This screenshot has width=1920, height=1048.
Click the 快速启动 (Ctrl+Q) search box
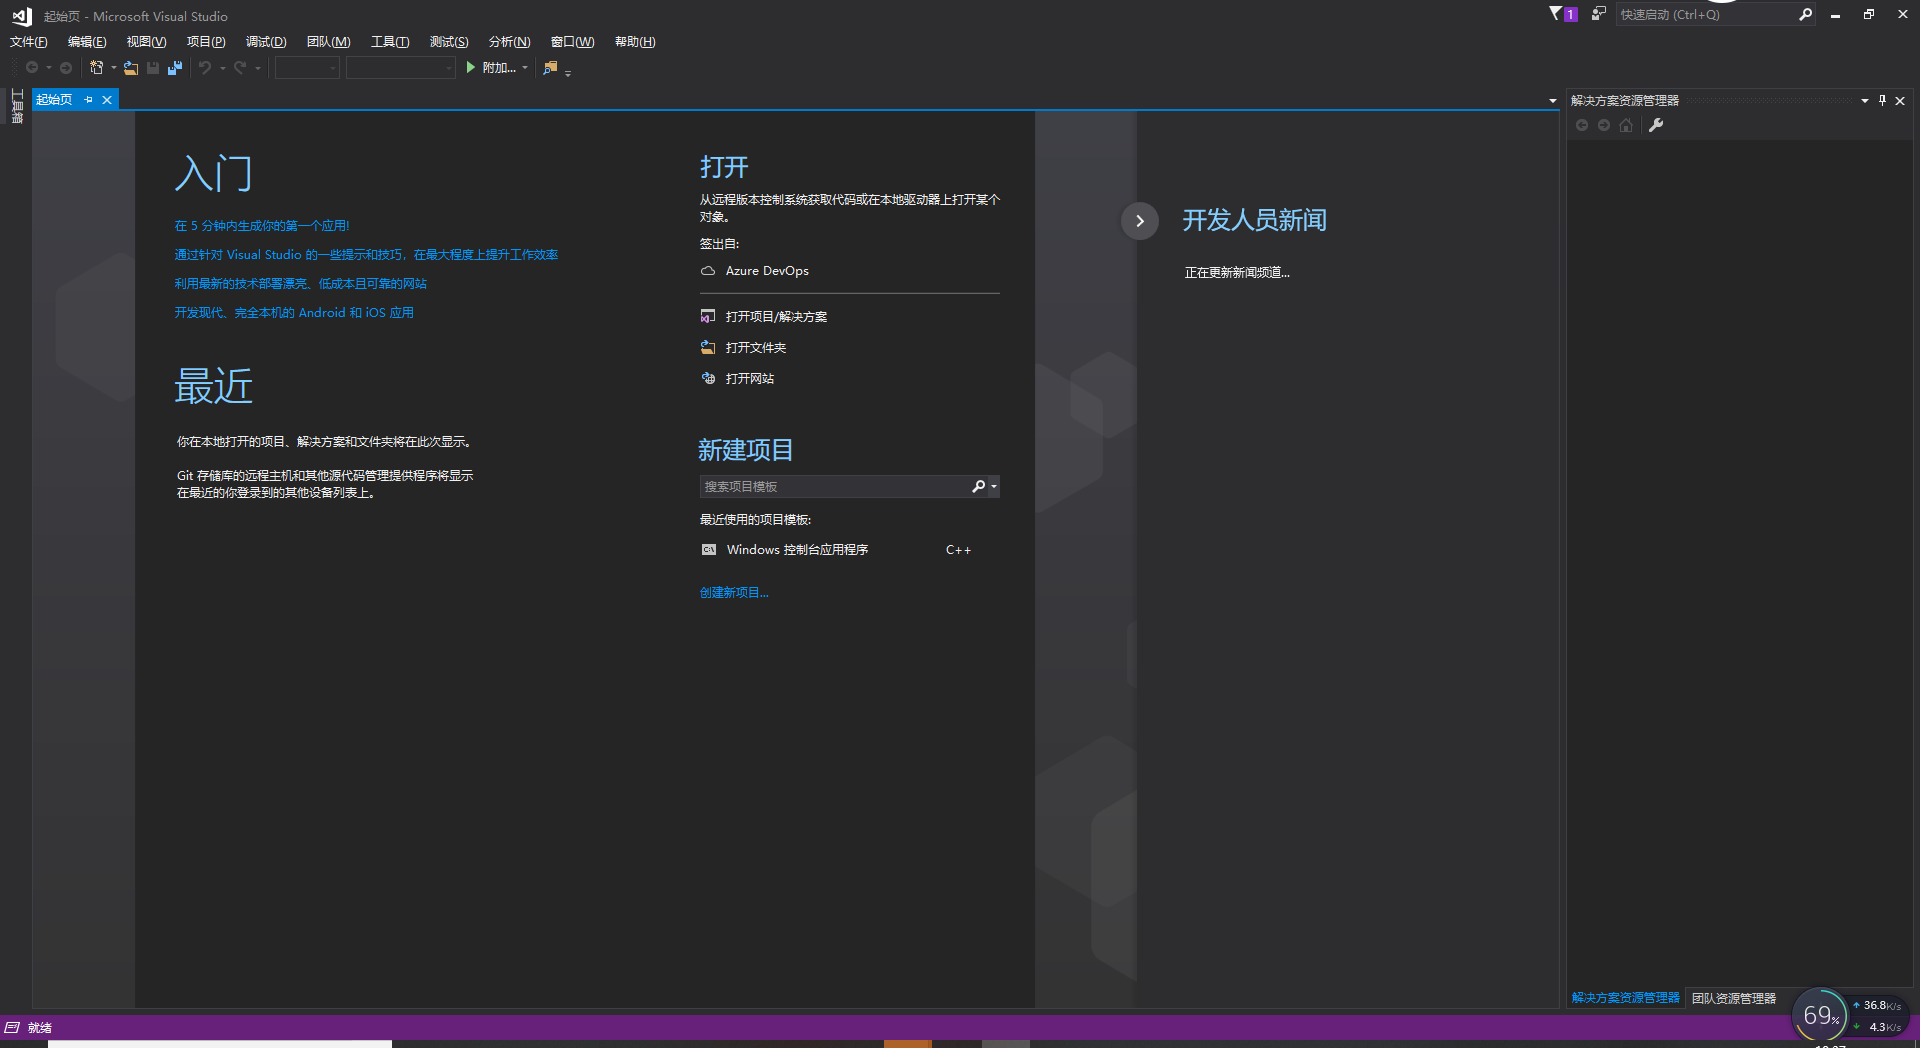tap(1706, 14)
